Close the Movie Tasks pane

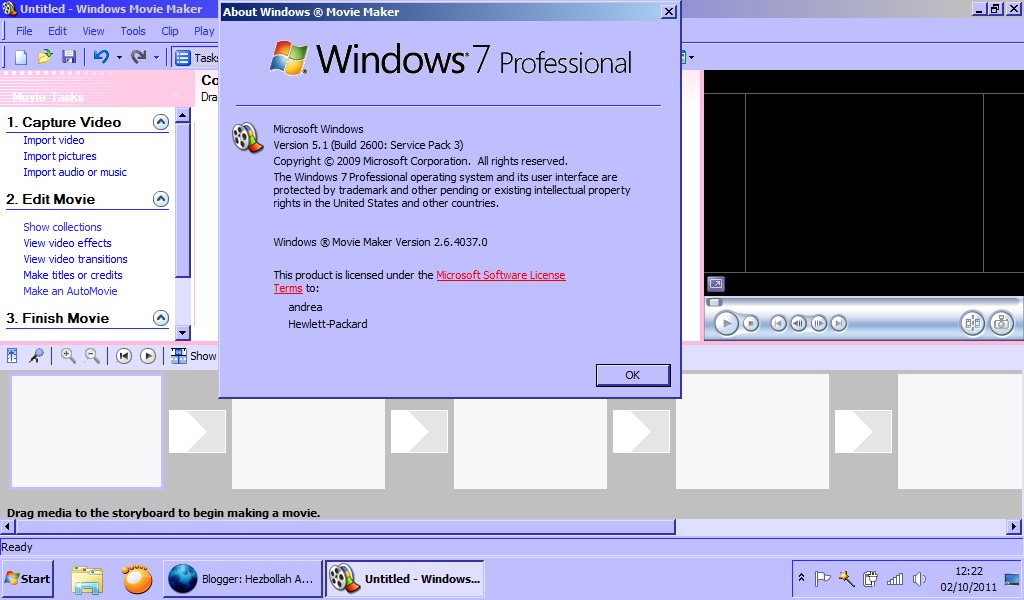[x=174, y=96]
